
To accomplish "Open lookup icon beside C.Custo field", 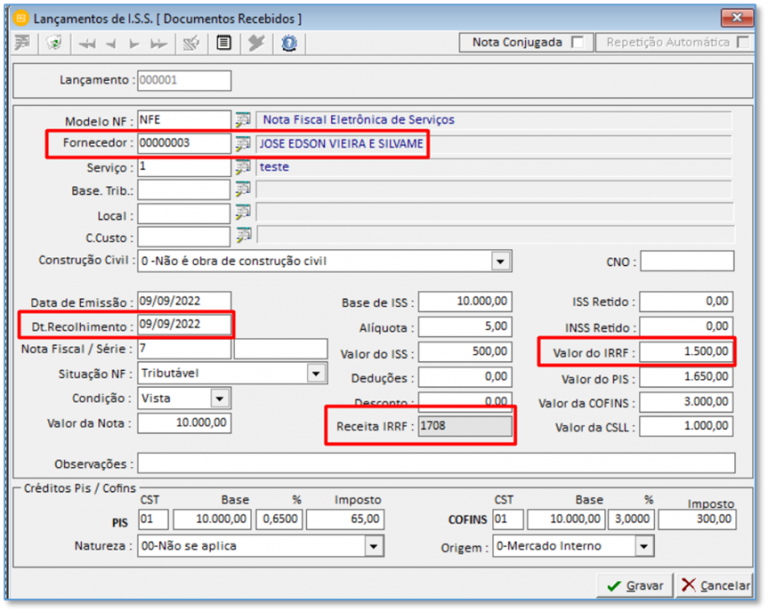I will (x=242, y=236).
